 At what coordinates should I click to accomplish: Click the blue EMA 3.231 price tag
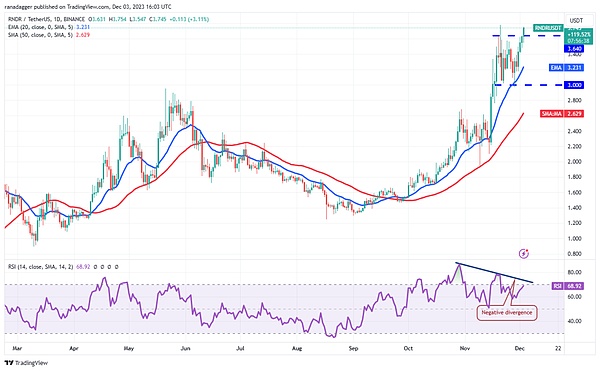click(x=566, y=68)
